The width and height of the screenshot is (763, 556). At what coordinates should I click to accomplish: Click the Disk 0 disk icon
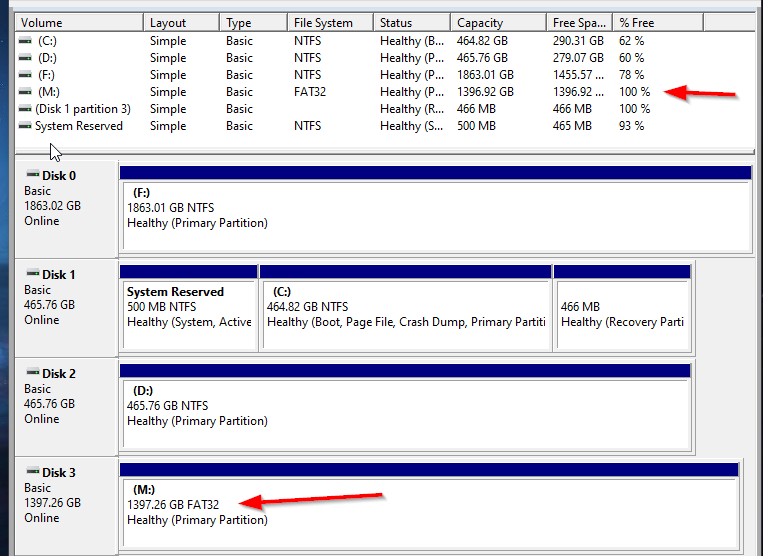click(x=33, y=174)
